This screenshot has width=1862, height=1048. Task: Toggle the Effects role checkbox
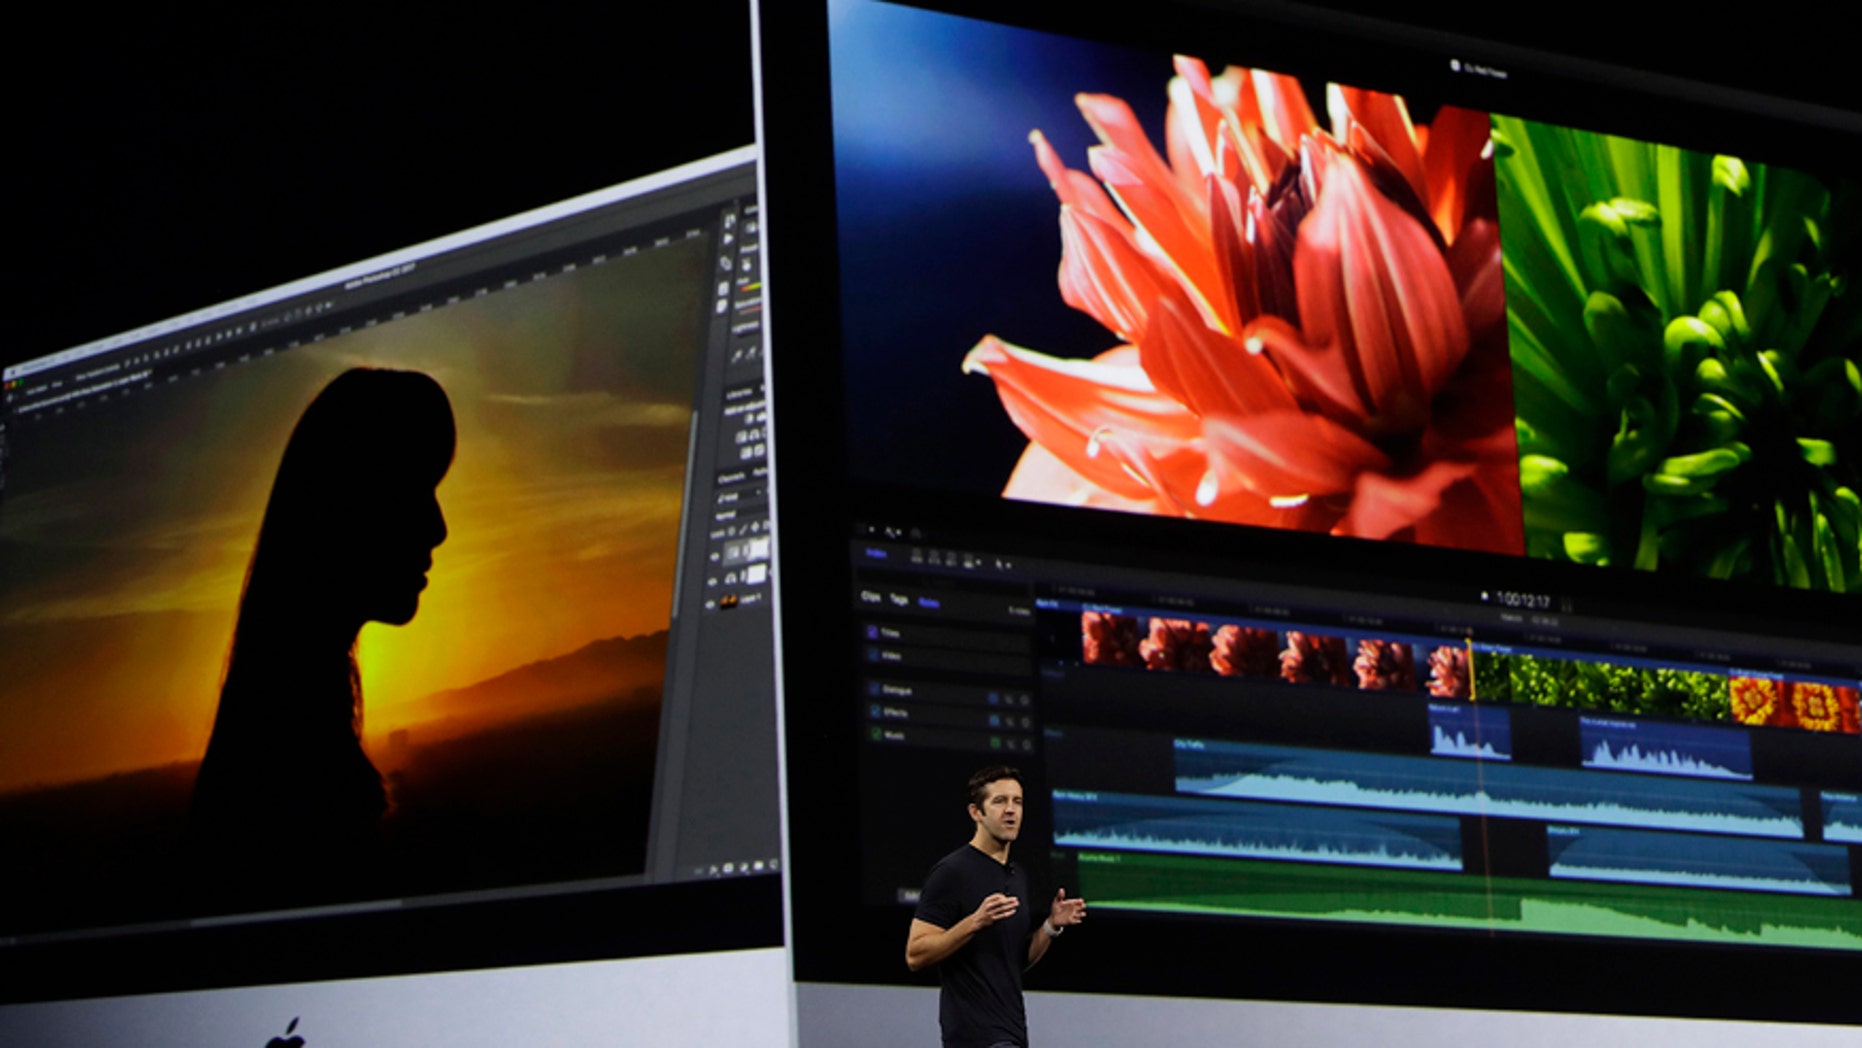point(875,712)
